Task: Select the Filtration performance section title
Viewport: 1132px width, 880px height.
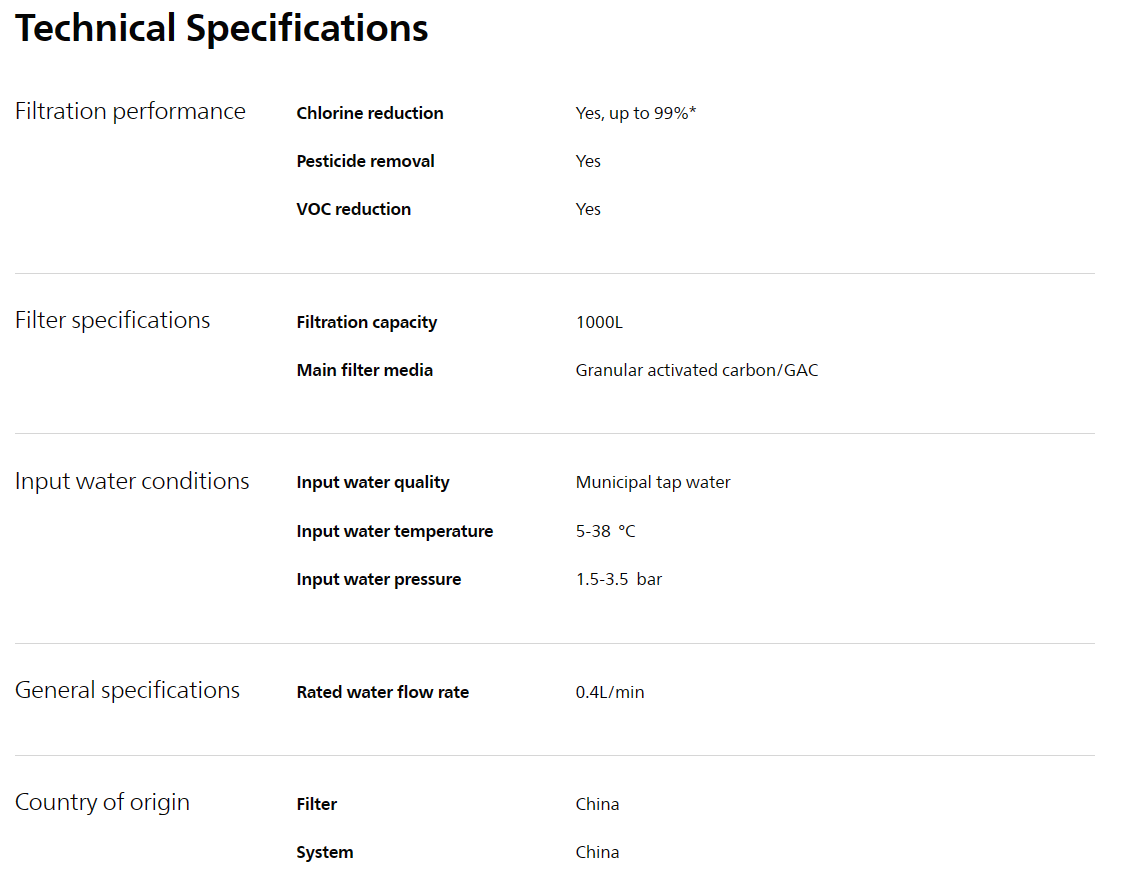Action: [131, 111]
